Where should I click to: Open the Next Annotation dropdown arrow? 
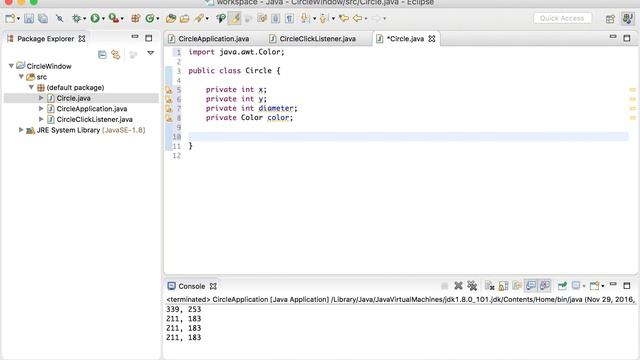click(x=314, y=19)
